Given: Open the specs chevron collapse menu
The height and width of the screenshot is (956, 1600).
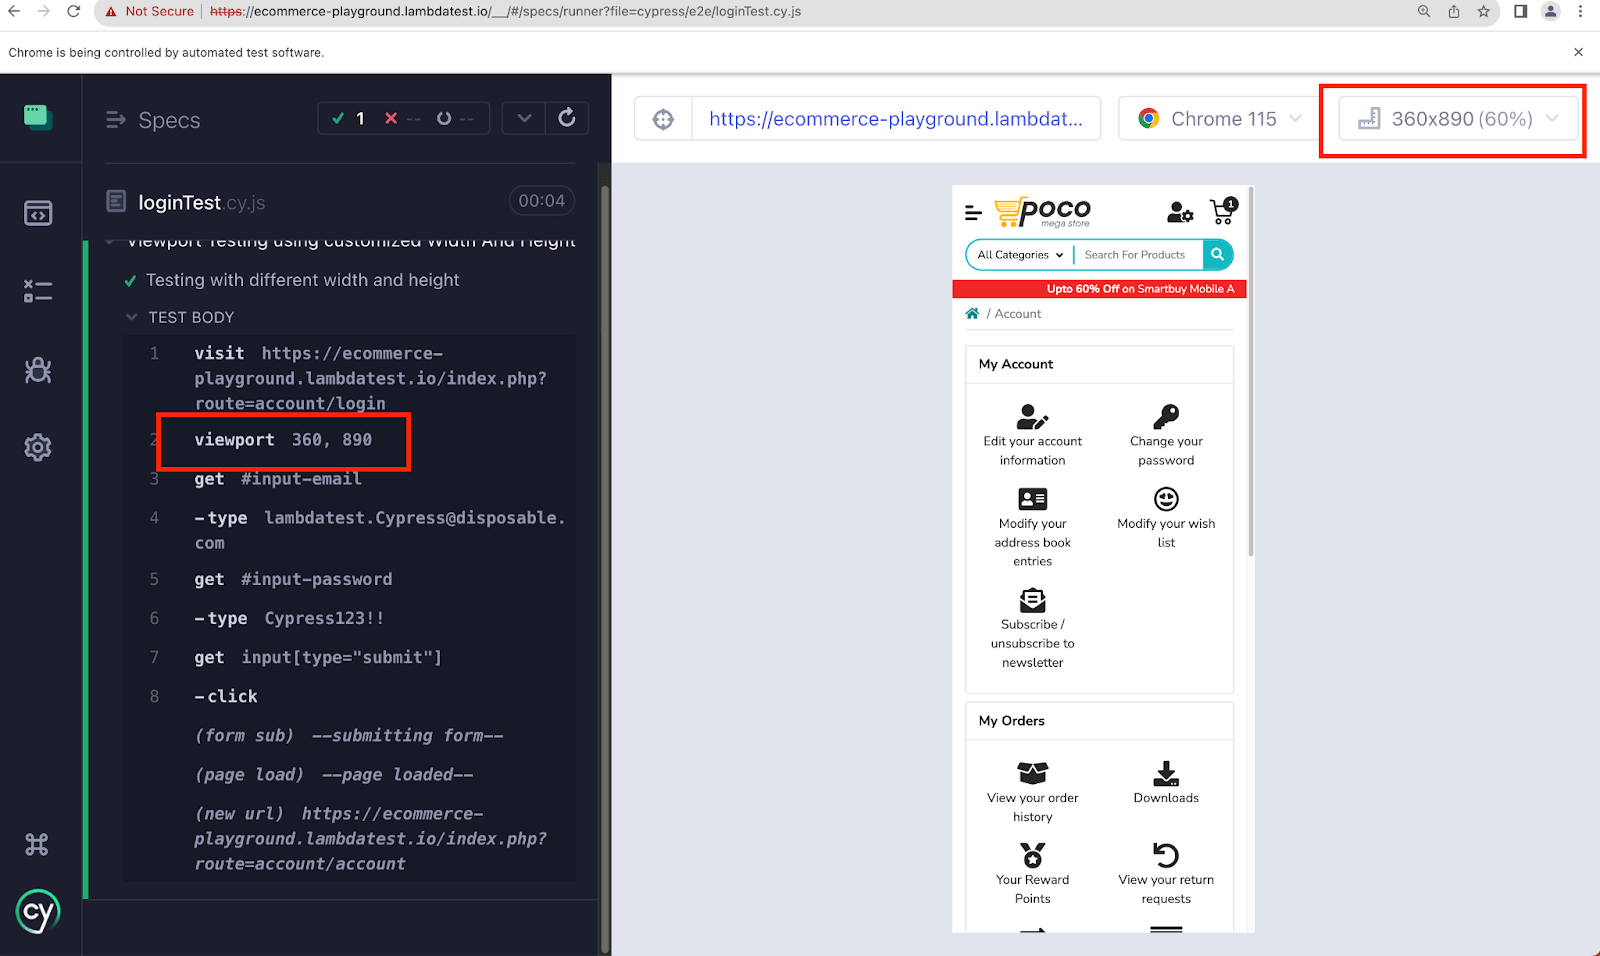Looking at the screenshot, I should click(x=523, y=118).
